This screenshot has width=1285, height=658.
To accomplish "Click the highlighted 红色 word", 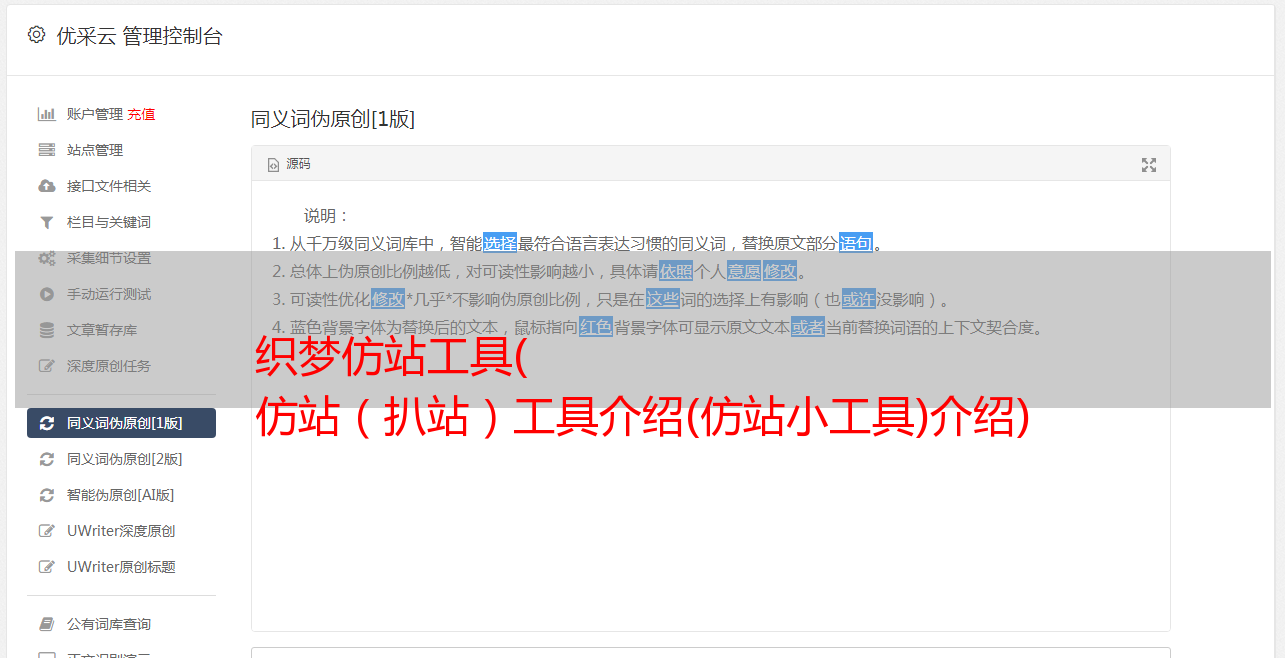I will 596,327.
